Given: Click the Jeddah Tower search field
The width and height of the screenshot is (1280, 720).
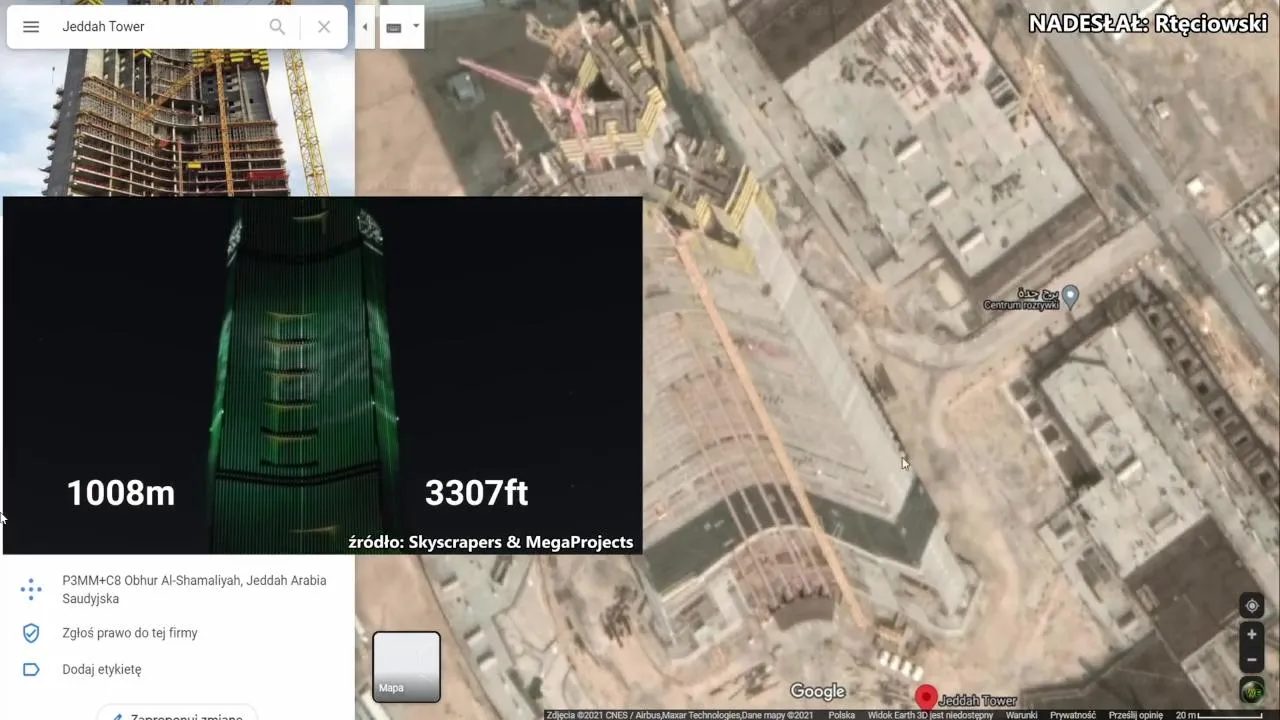Looking at the screenshot, I should click(160, 27).
